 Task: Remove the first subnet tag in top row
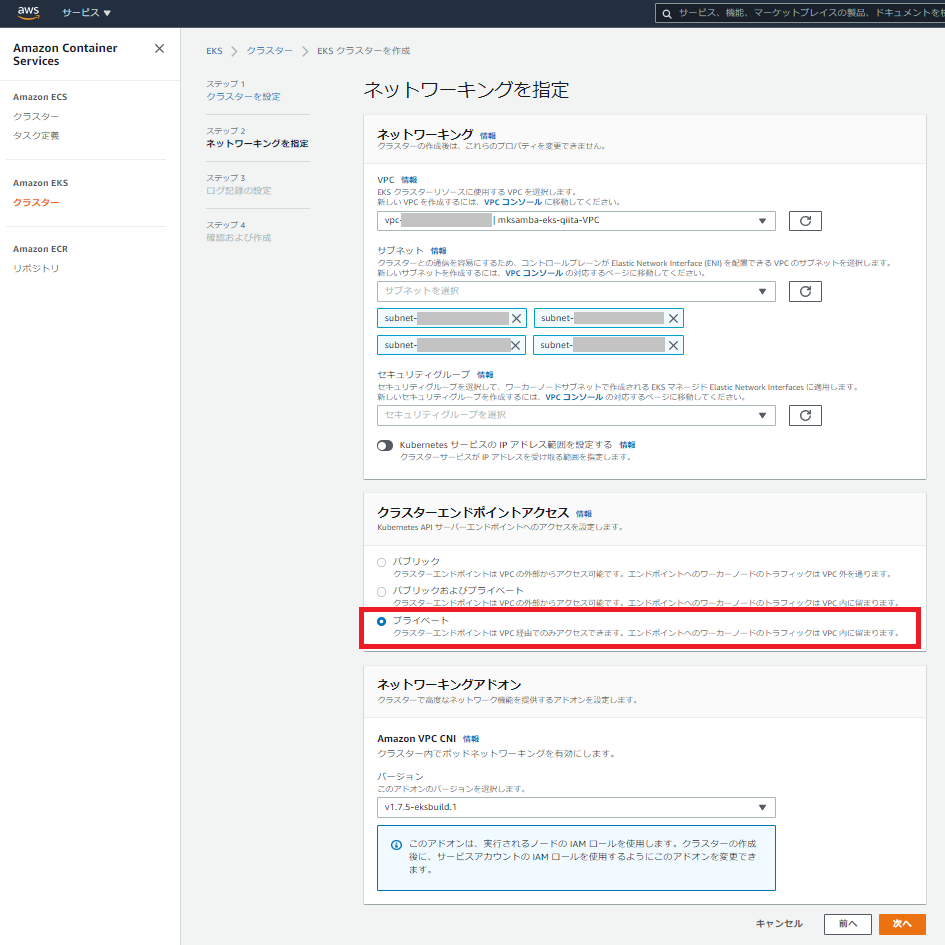pyautogui.click(x=516, y=318)
